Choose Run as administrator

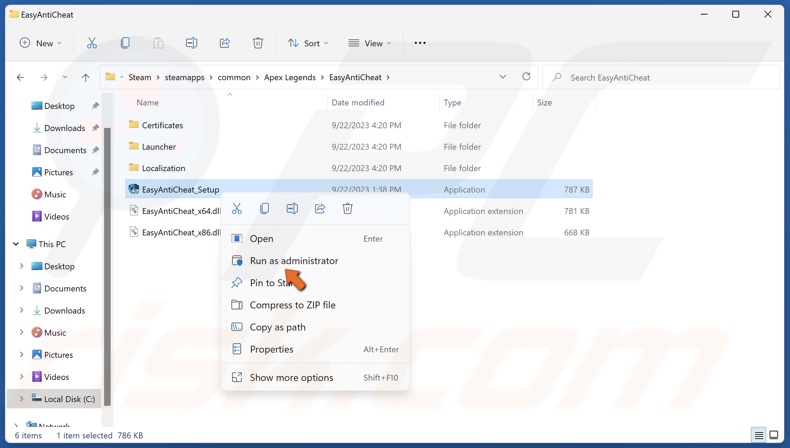[315, 261]
